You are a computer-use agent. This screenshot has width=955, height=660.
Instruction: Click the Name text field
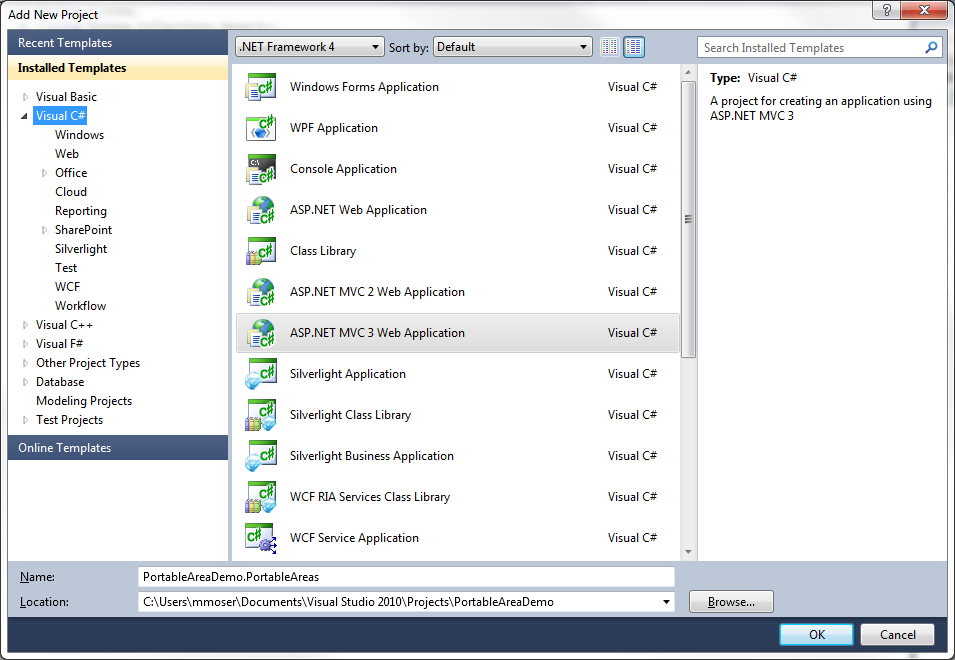click(x=406, y=577)
